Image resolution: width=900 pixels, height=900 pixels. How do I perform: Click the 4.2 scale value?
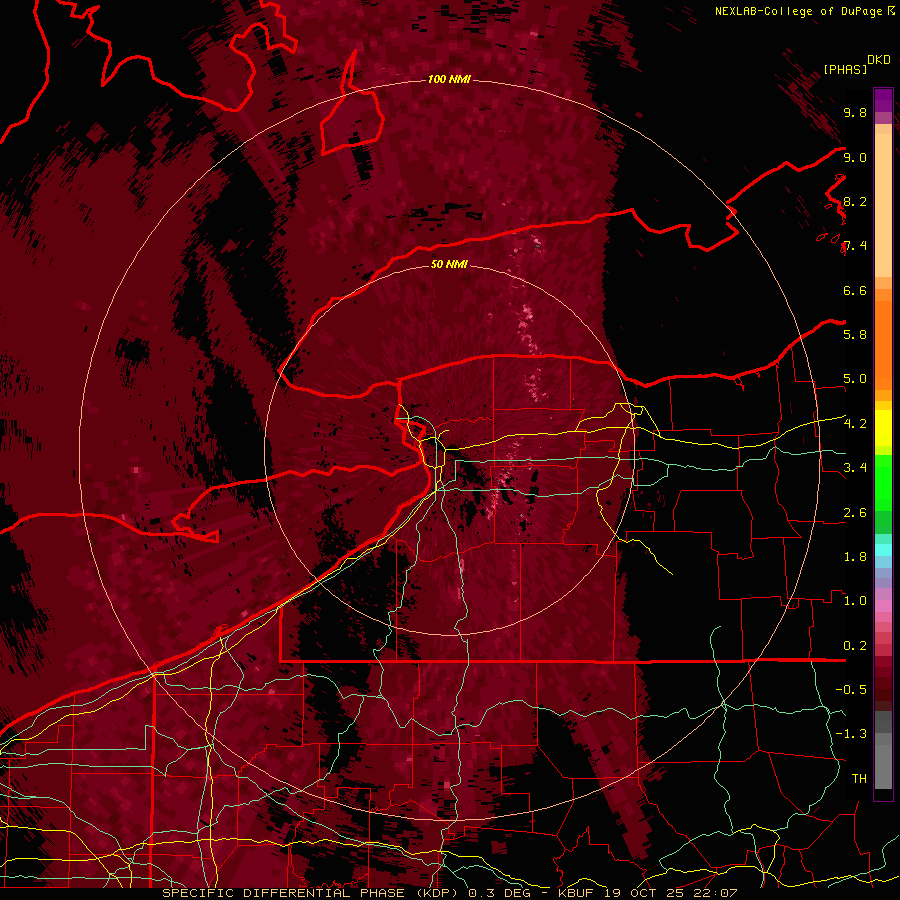tap(855, 424)
